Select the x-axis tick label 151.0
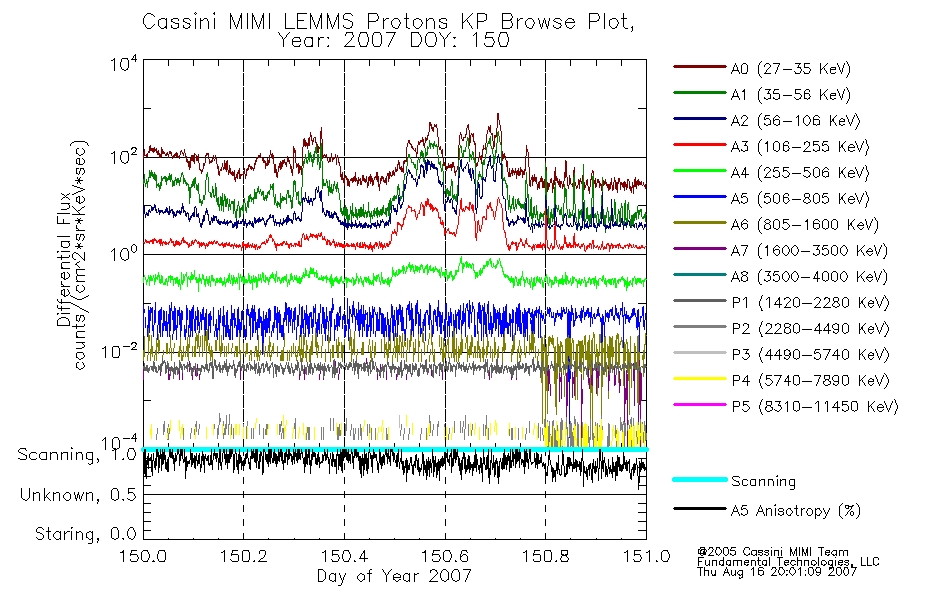950x600 pixels. (646, 556)
